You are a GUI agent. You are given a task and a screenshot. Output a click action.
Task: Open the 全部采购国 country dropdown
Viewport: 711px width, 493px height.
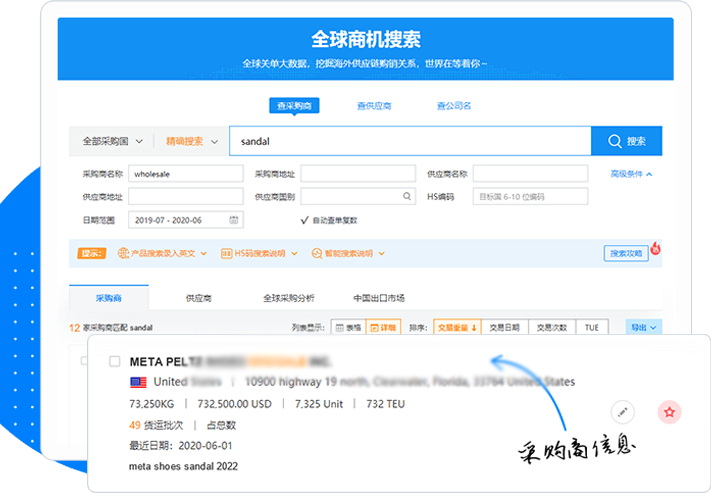click(112, 142)
